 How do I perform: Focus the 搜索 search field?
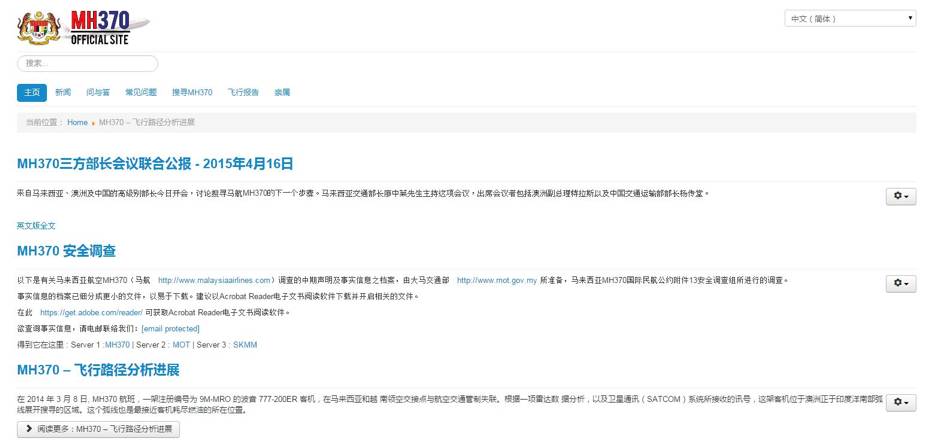88,63
